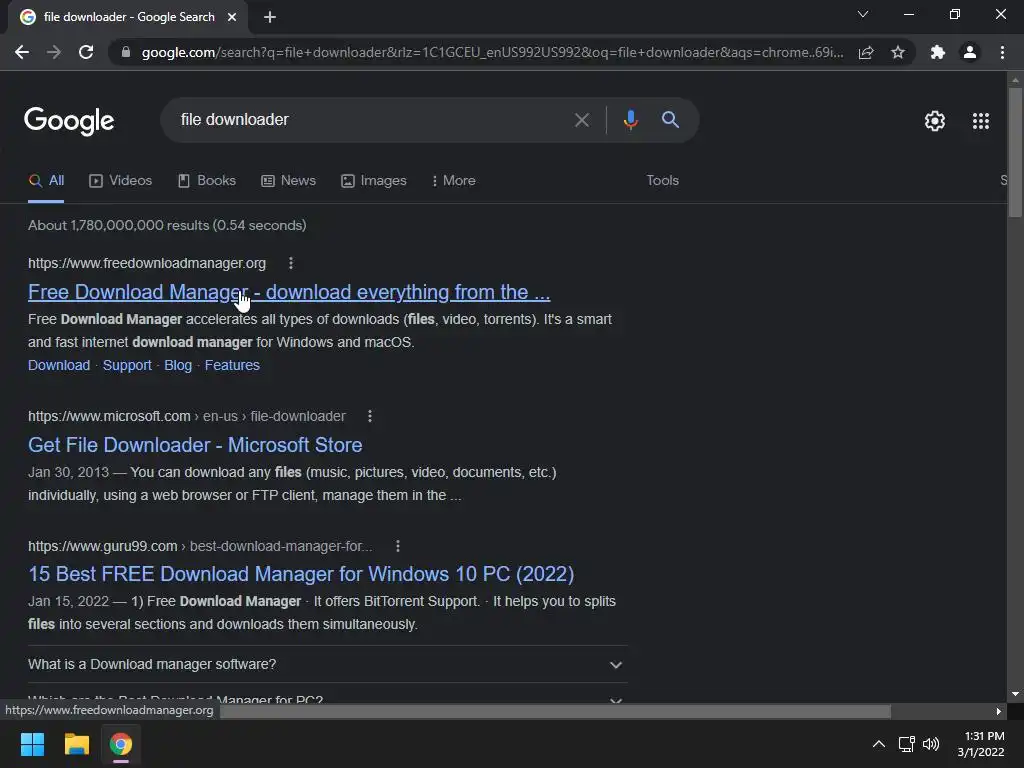Expand What is a Download manager software question
The width and height of the screenshot is (1024, 768).
tap(327, 664)
